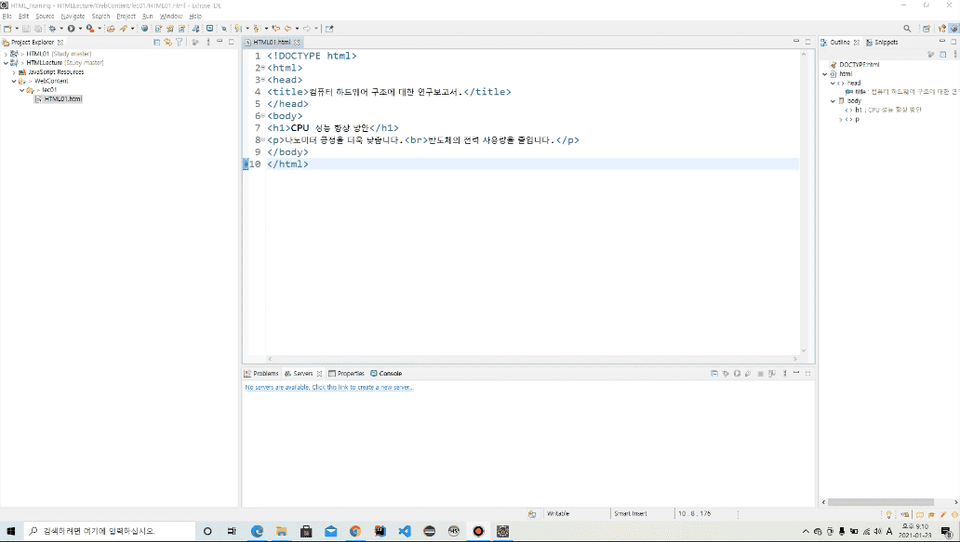Expand JavaScript Resources node
This screenshot has width=960, height=542.
14,72
